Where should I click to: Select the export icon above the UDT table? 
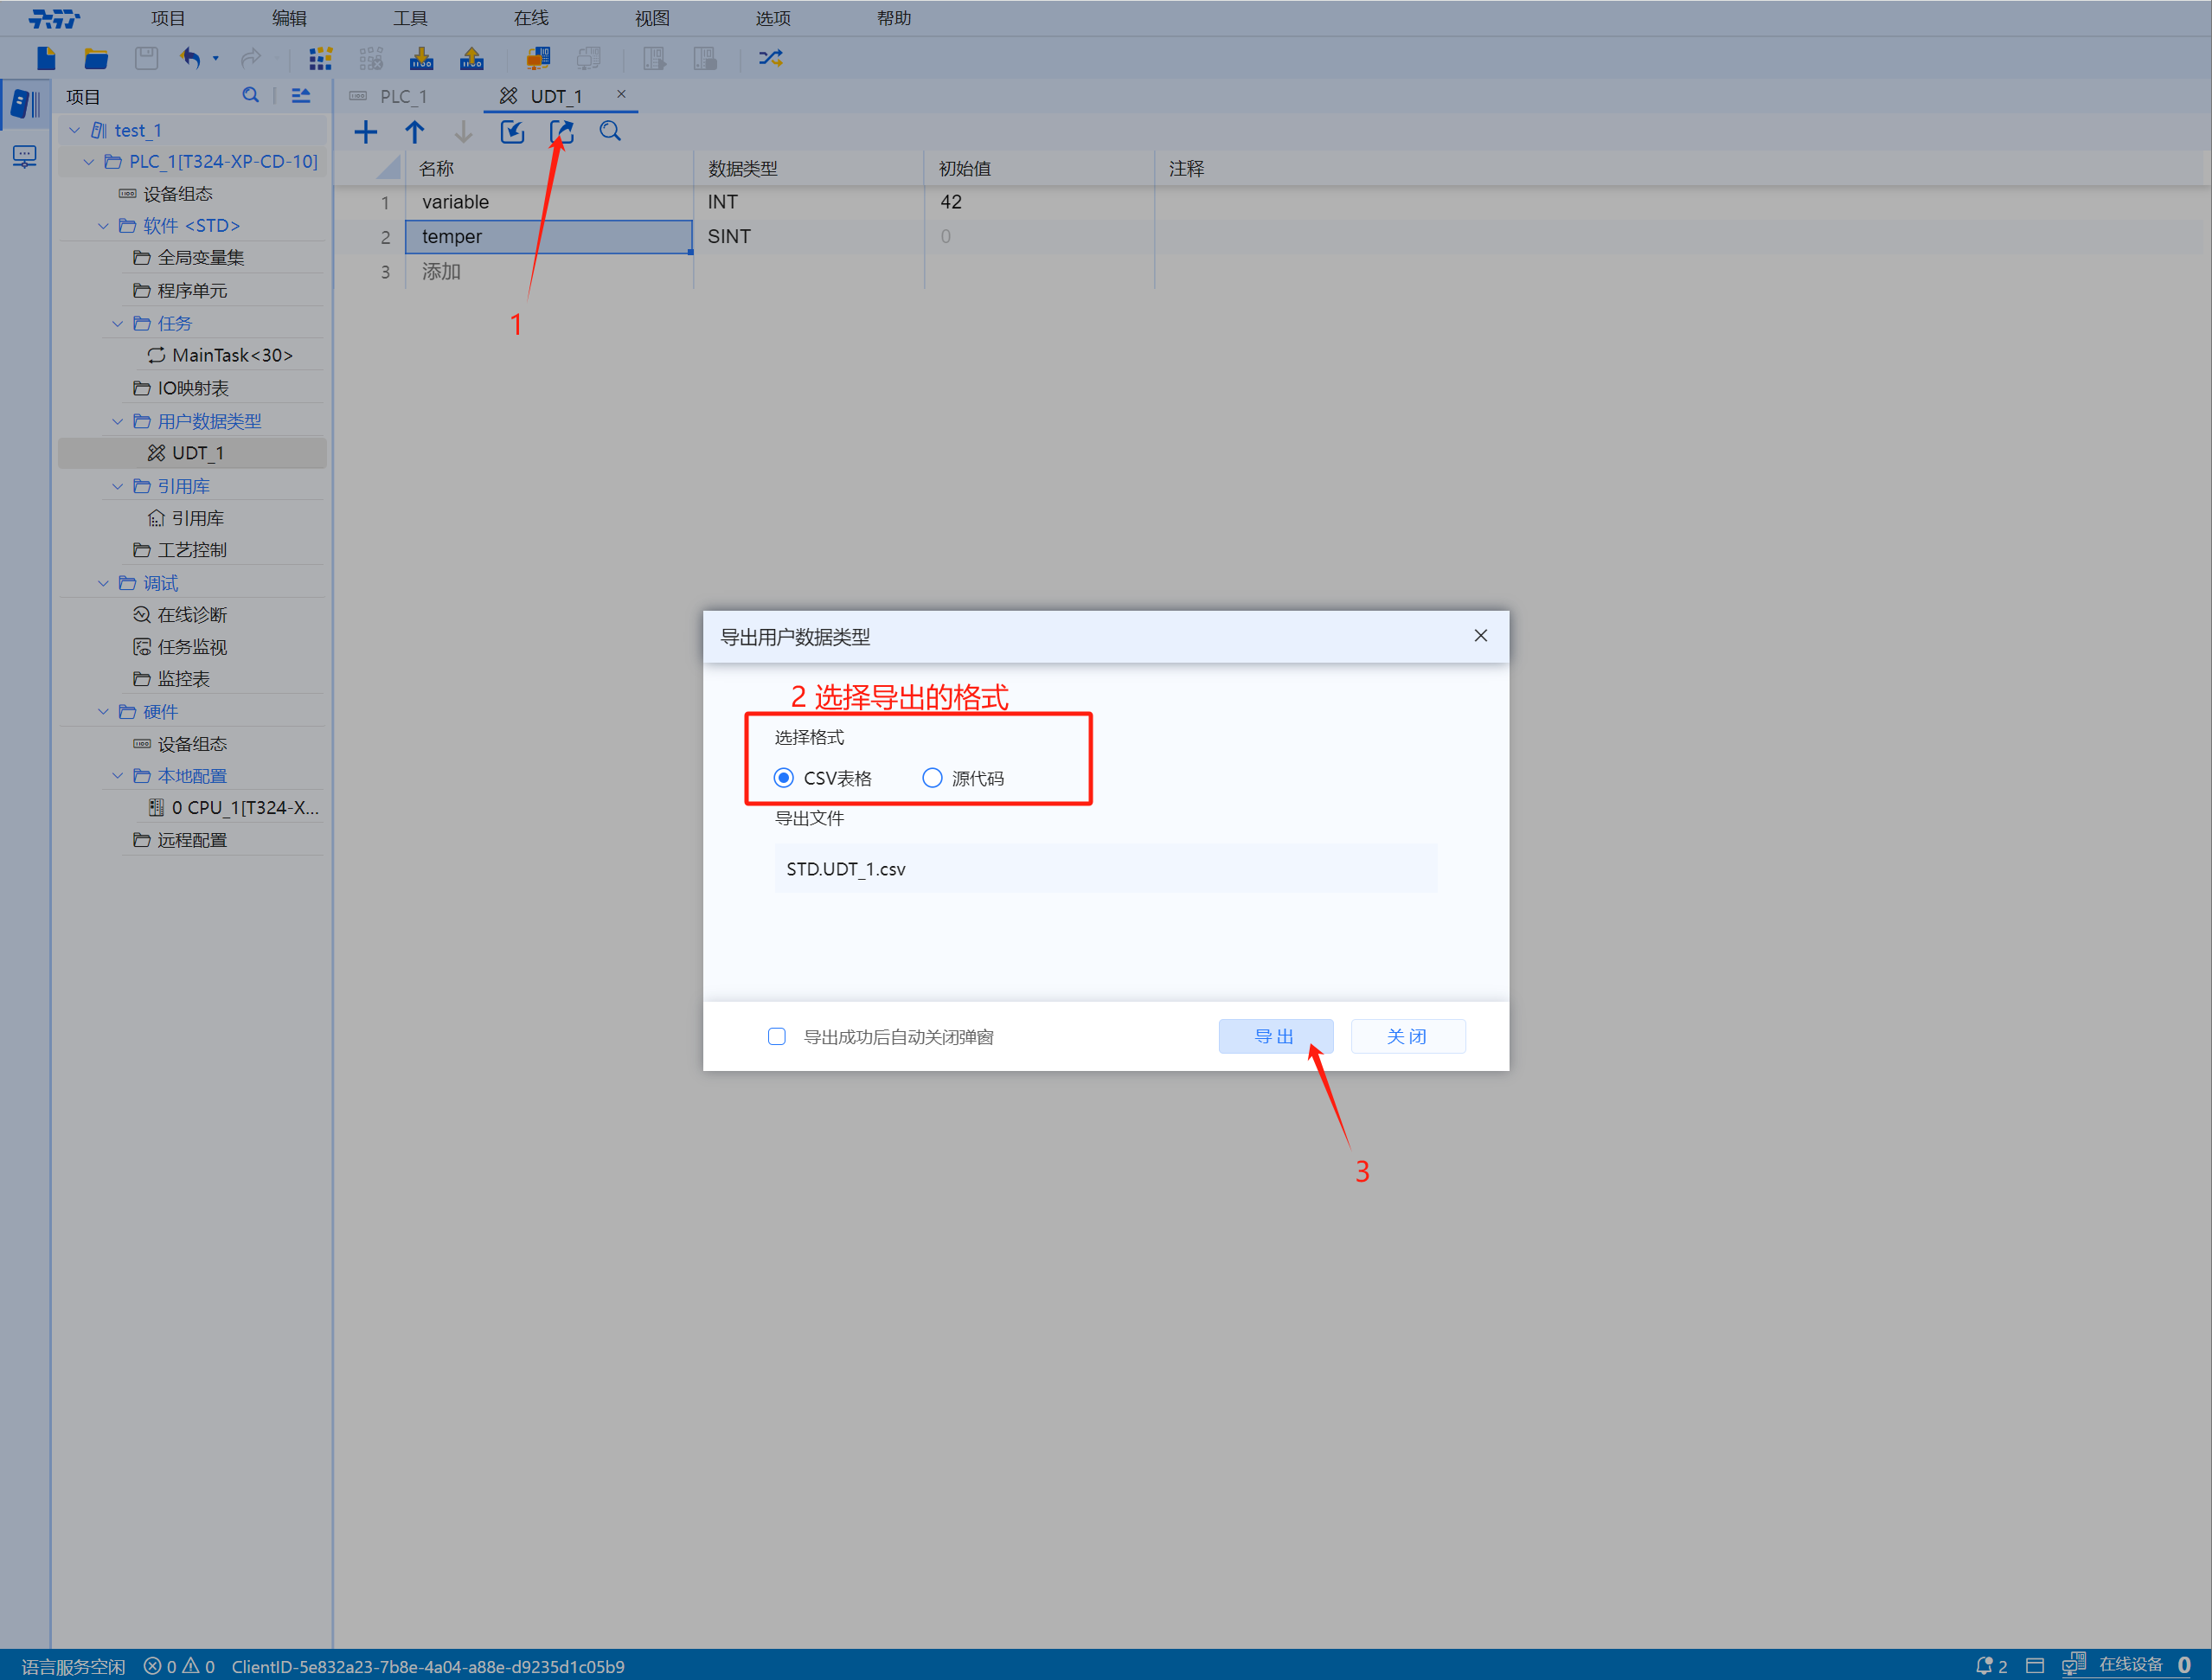[x=561, y=131]
